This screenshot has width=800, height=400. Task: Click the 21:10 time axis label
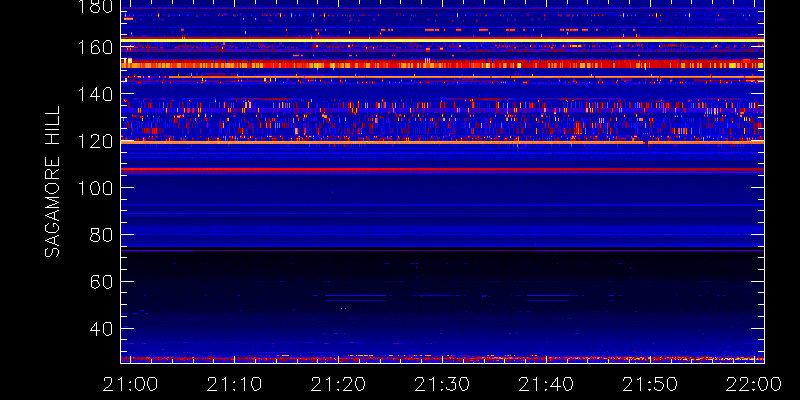click(234, 384)
